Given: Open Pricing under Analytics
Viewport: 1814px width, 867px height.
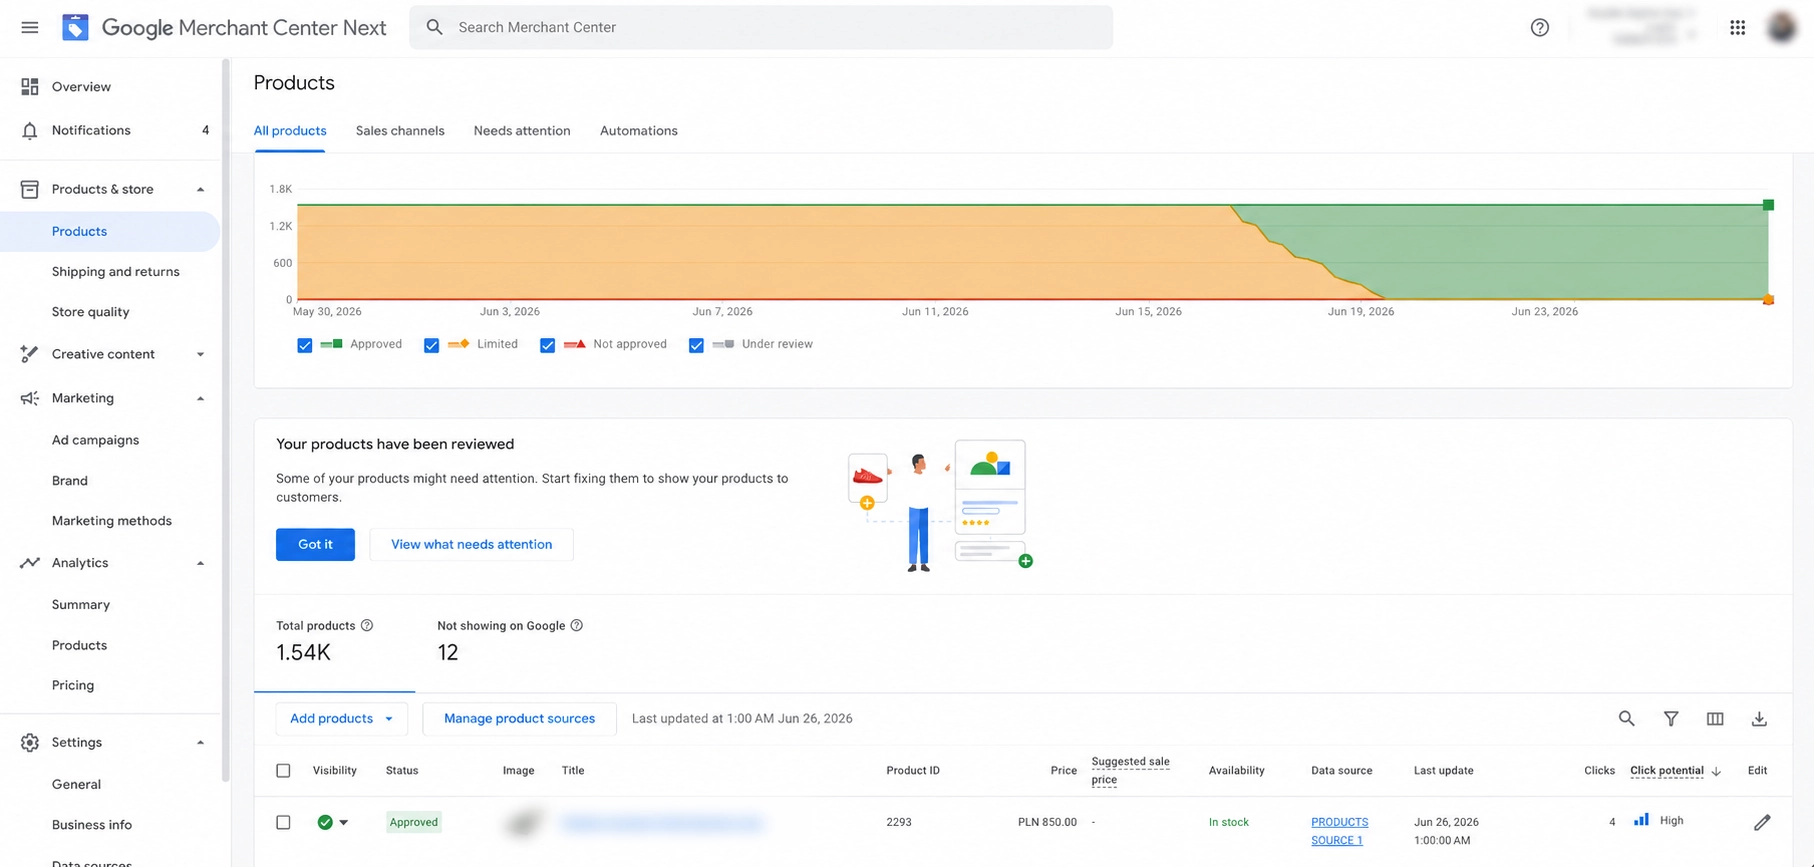Looking at the screenshot, I should [x=73, y=685].
